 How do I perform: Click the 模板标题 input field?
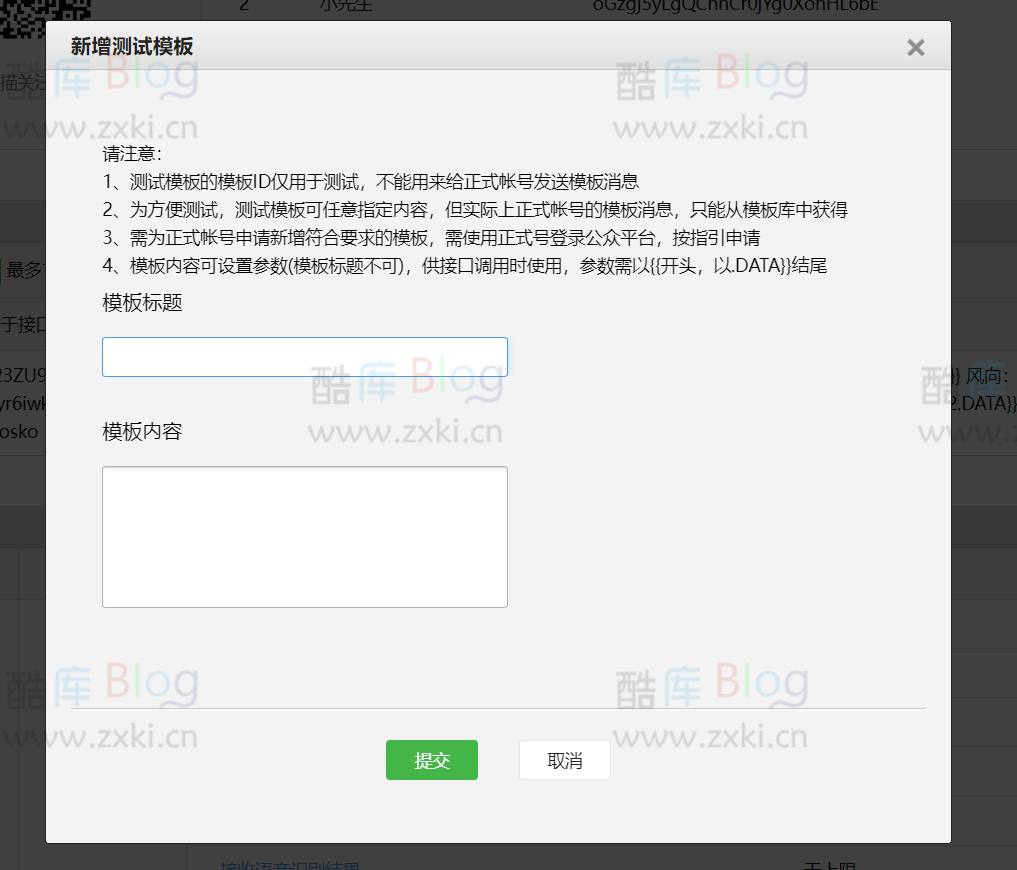point(304,356)
